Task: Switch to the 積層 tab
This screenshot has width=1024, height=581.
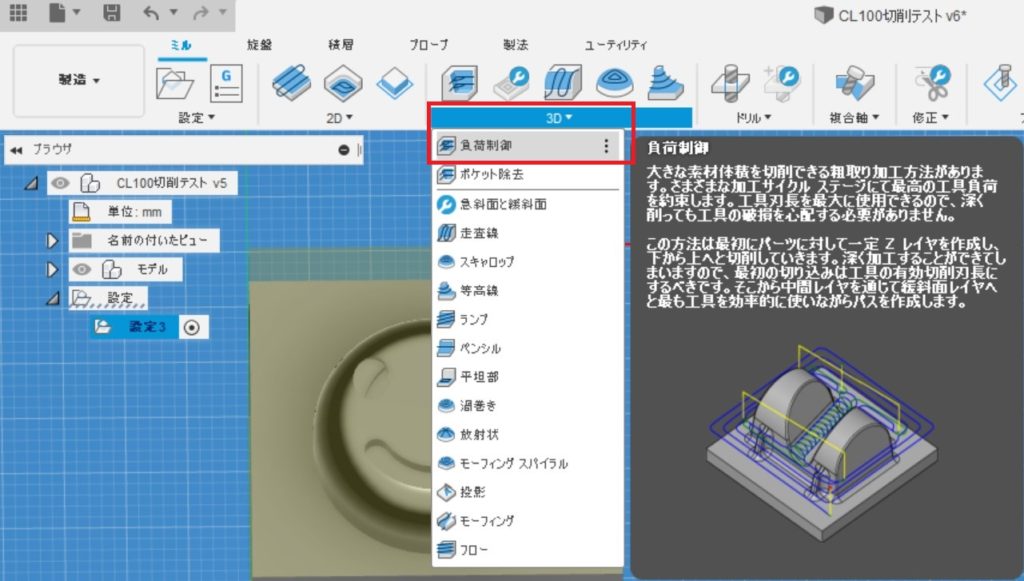Action: (340, 45)
